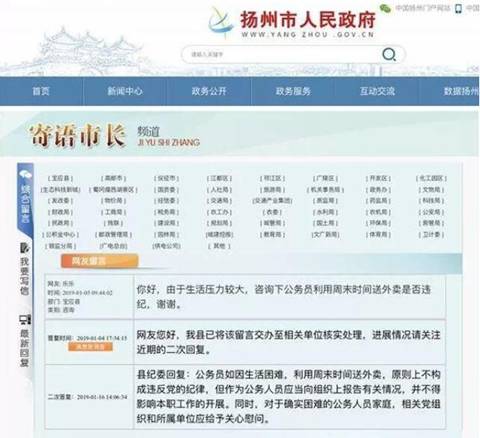Click the pencil icon above 我要写信

tap(25, 248)
